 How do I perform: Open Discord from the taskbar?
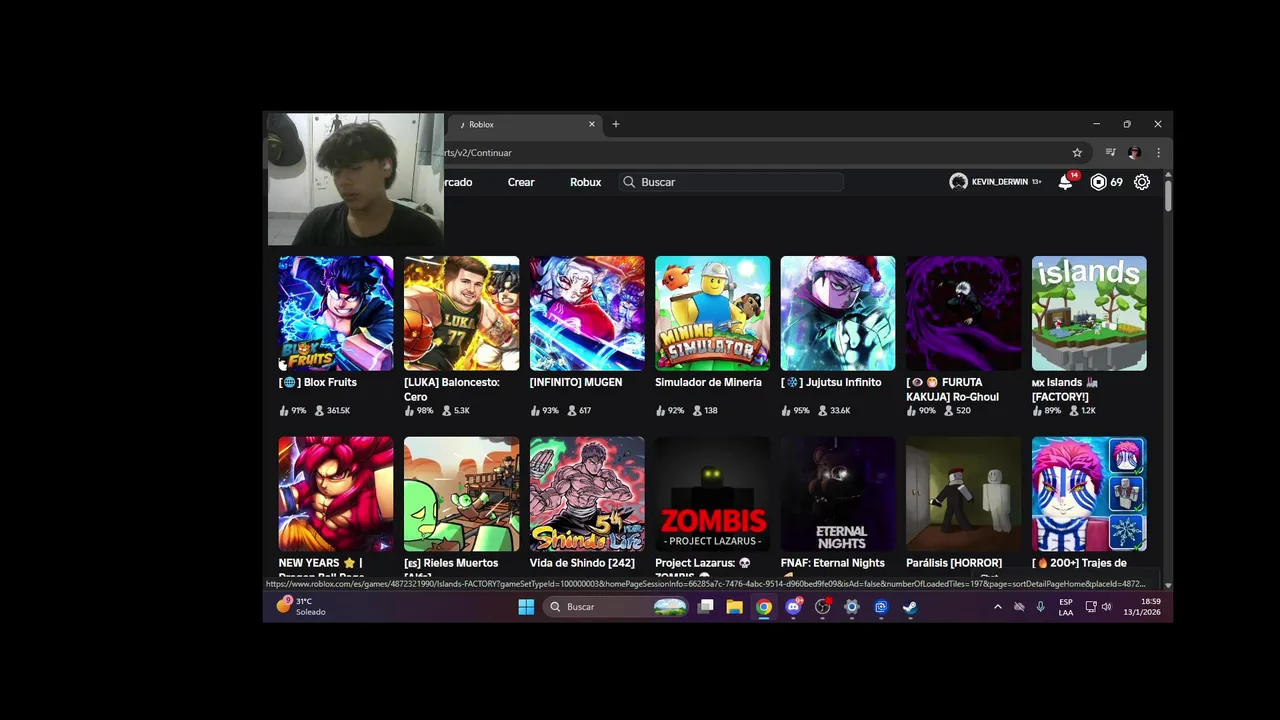pyautogui.click(x=794, y=607)
